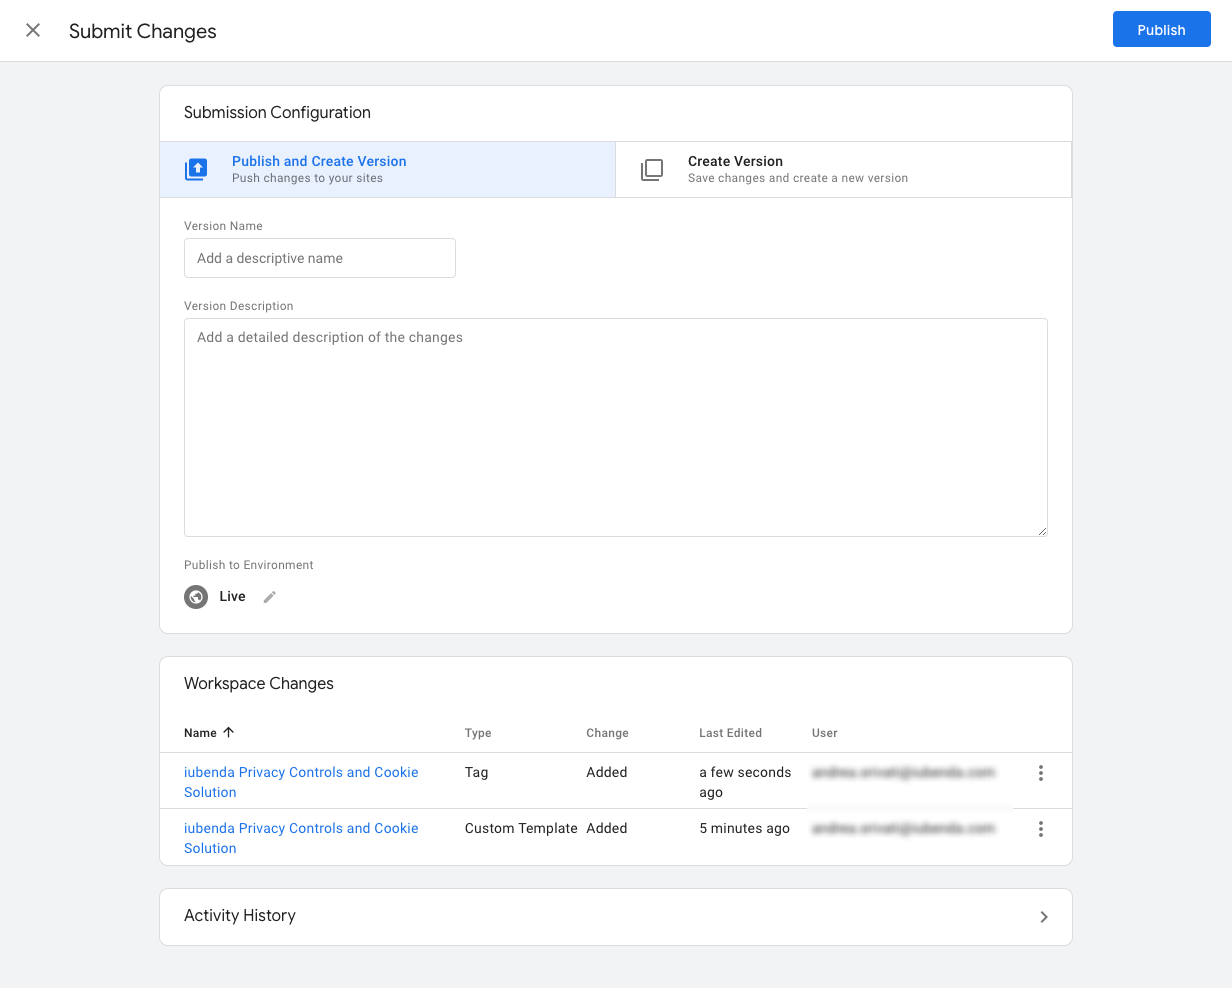Edit the publish environment with pencil icon
1232x988 pixels.
coord(269,597)
